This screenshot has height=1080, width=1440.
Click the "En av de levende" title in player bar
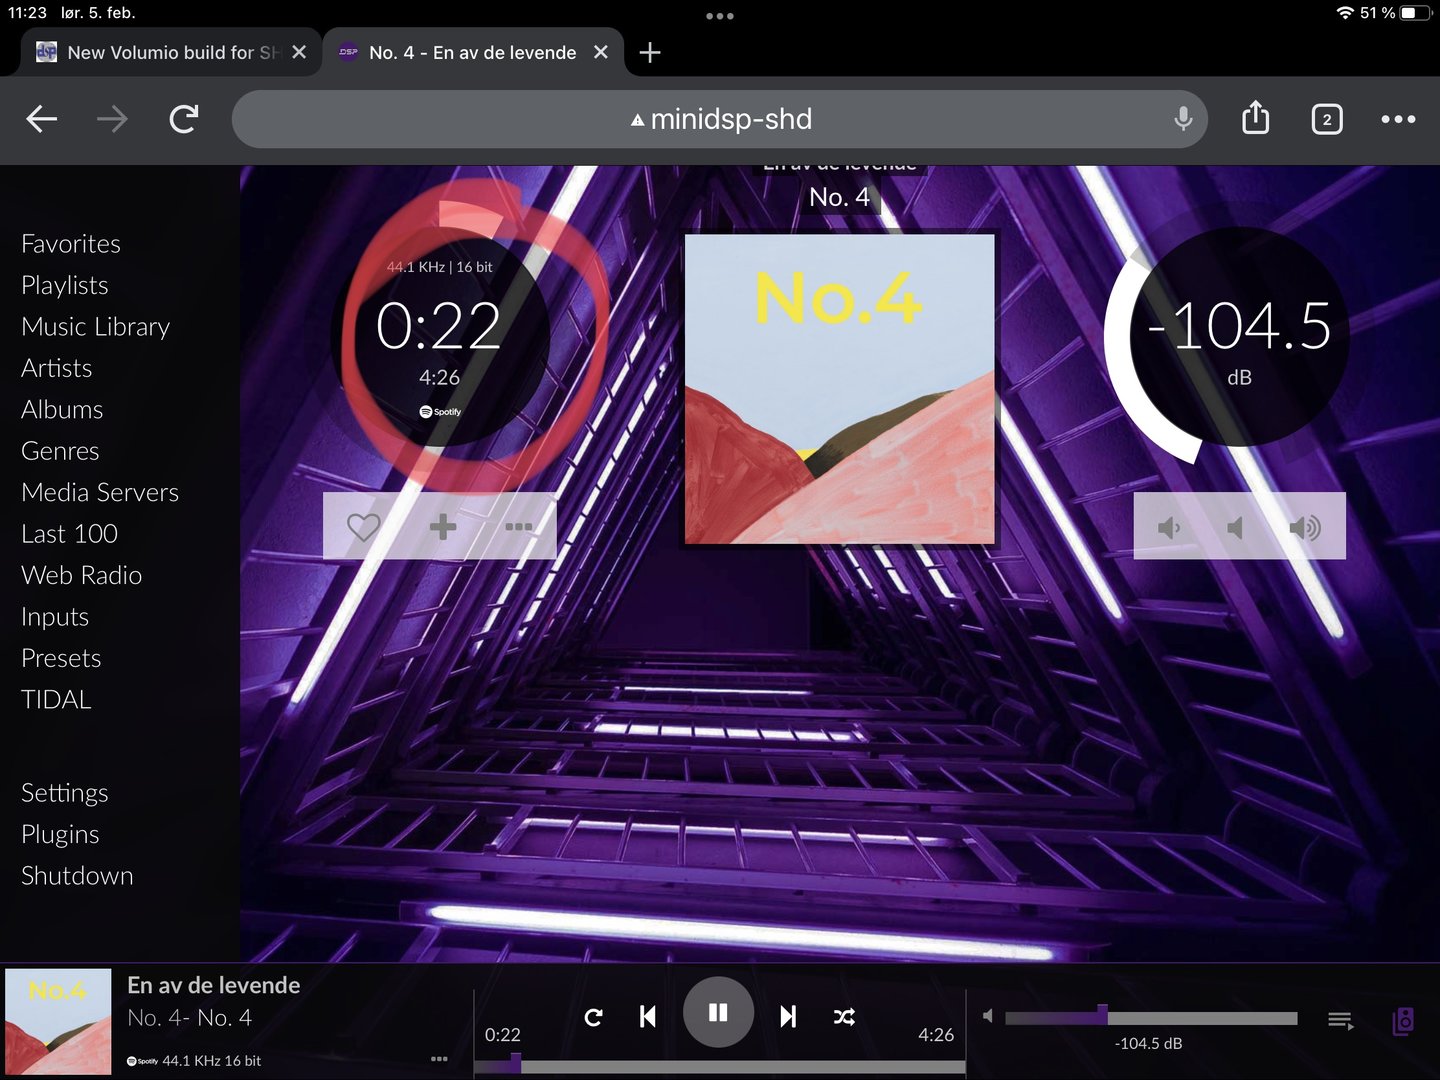point(214,985)
